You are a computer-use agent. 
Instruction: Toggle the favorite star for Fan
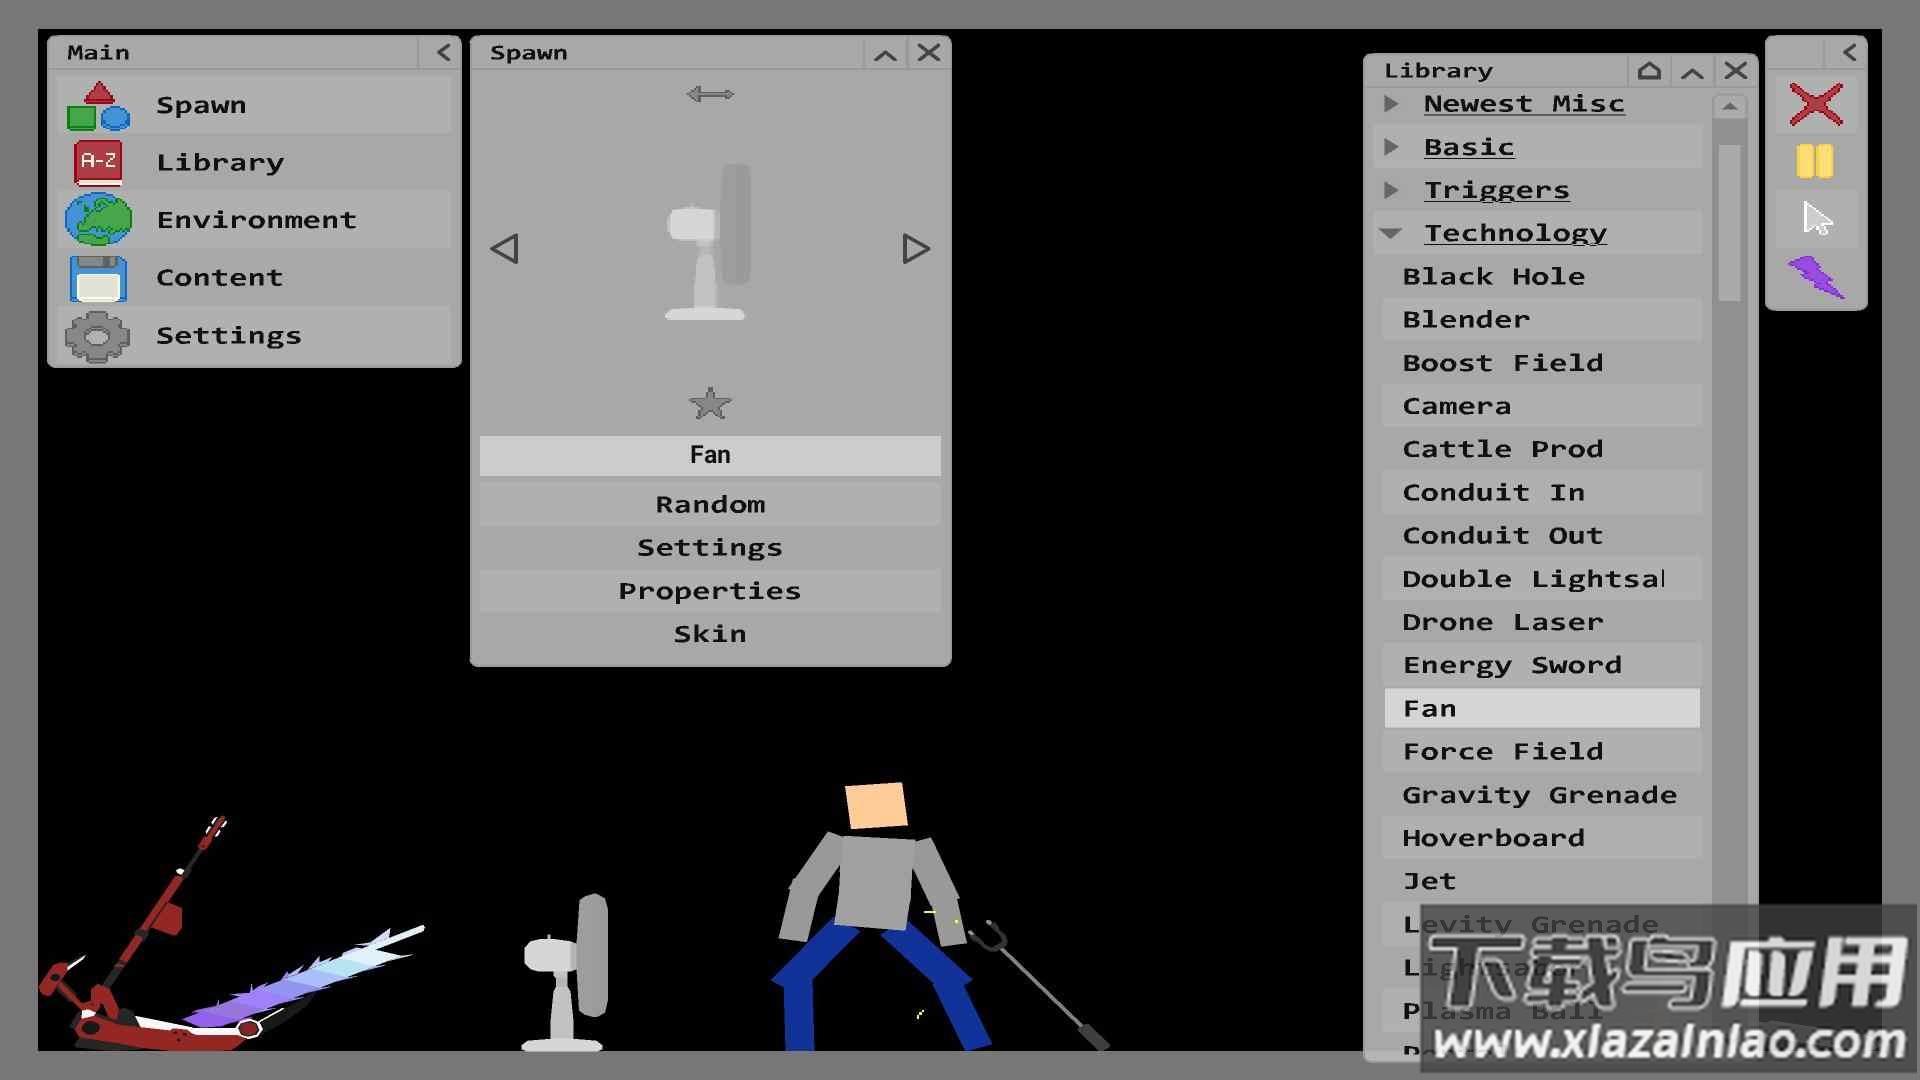point(710,404)
